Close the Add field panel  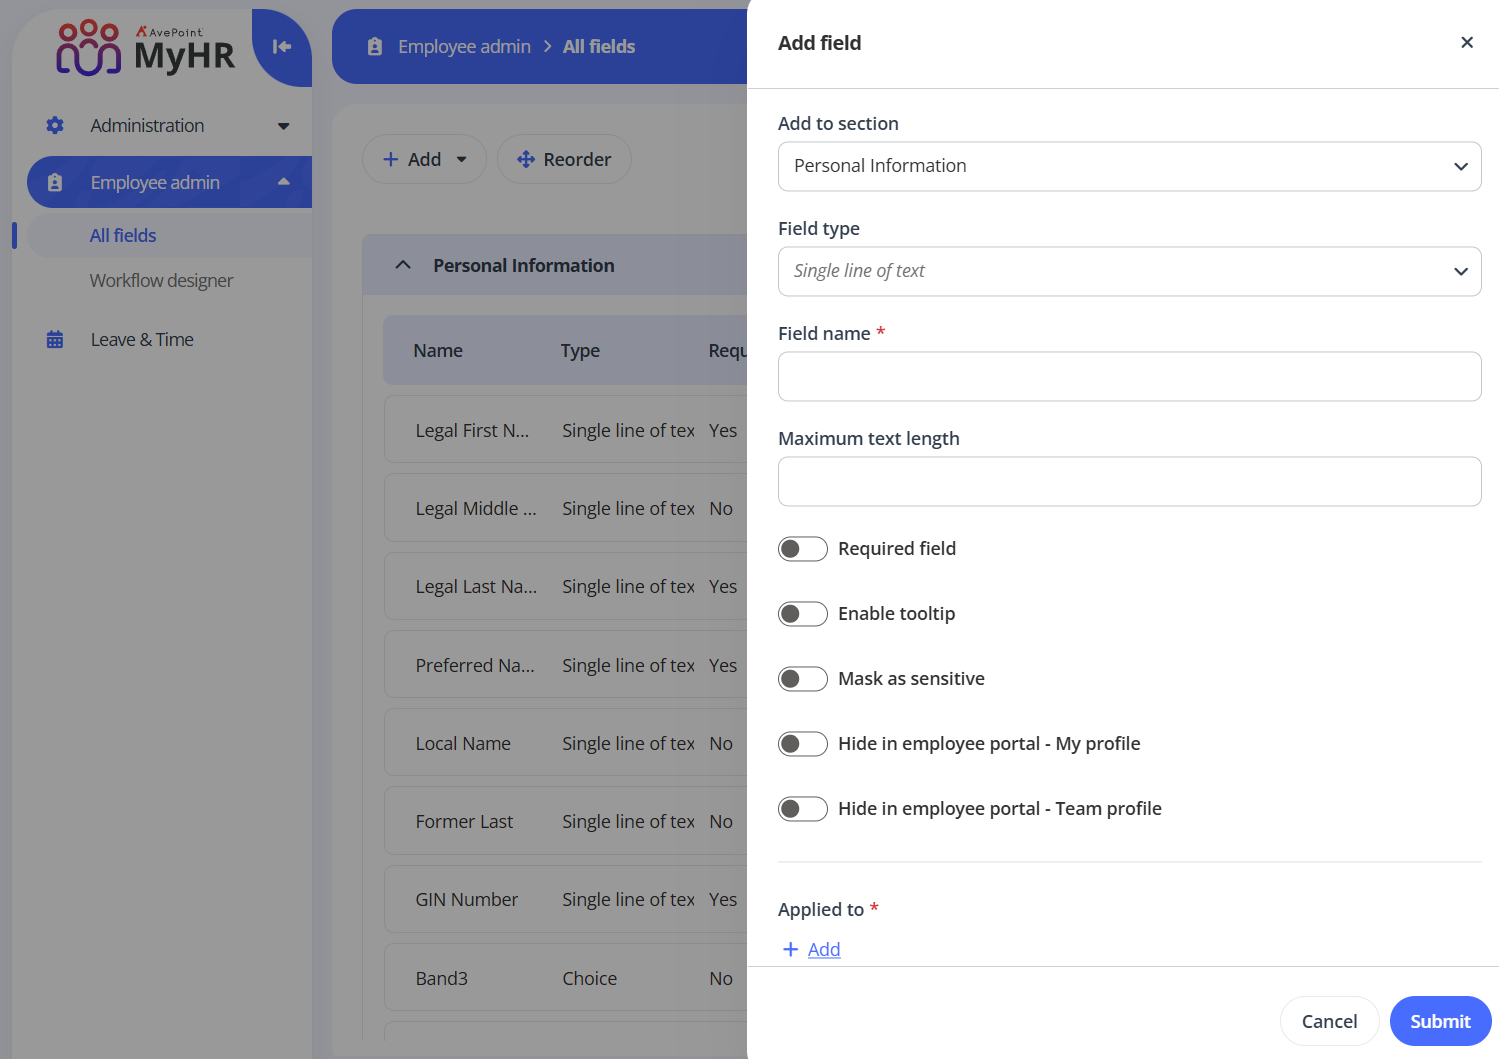tap(1467, 42)
